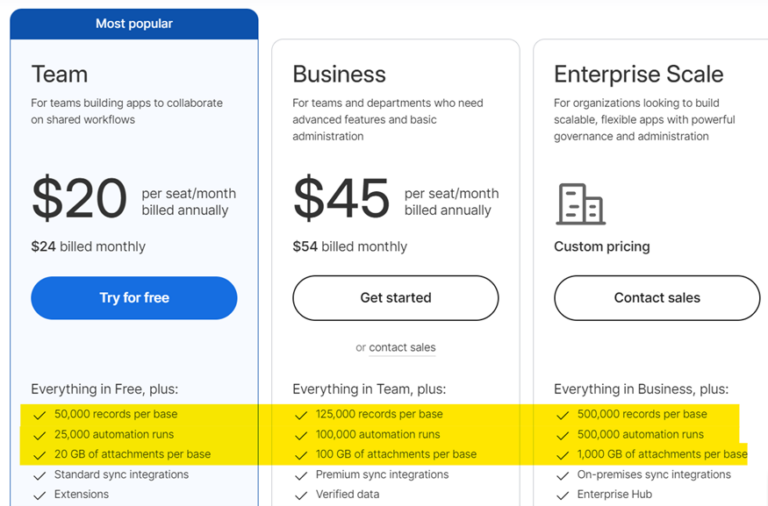Select the Most popular banner tab
The image size is (768, 506).
(x=134, y=23)
